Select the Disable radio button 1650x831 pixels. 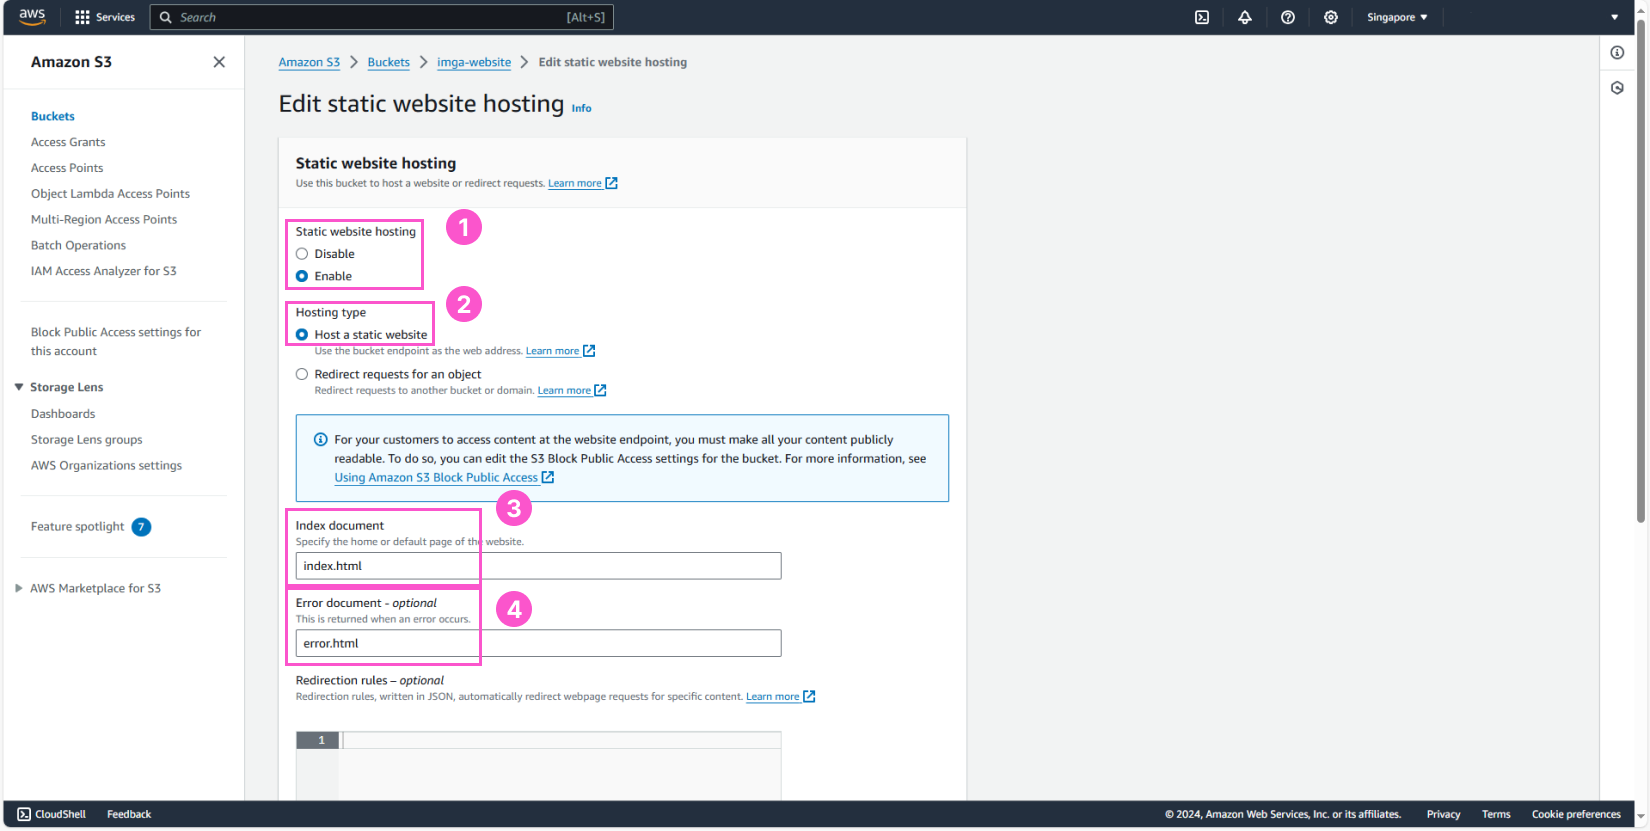click(302, 254)
